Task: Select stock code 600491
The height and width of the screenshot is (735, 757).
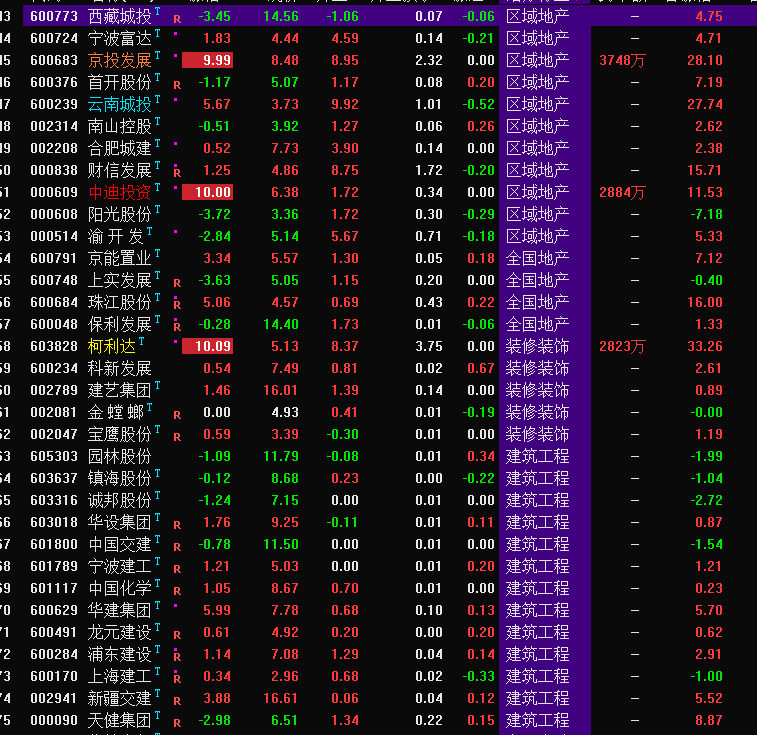Action: [x=54, y=632]
